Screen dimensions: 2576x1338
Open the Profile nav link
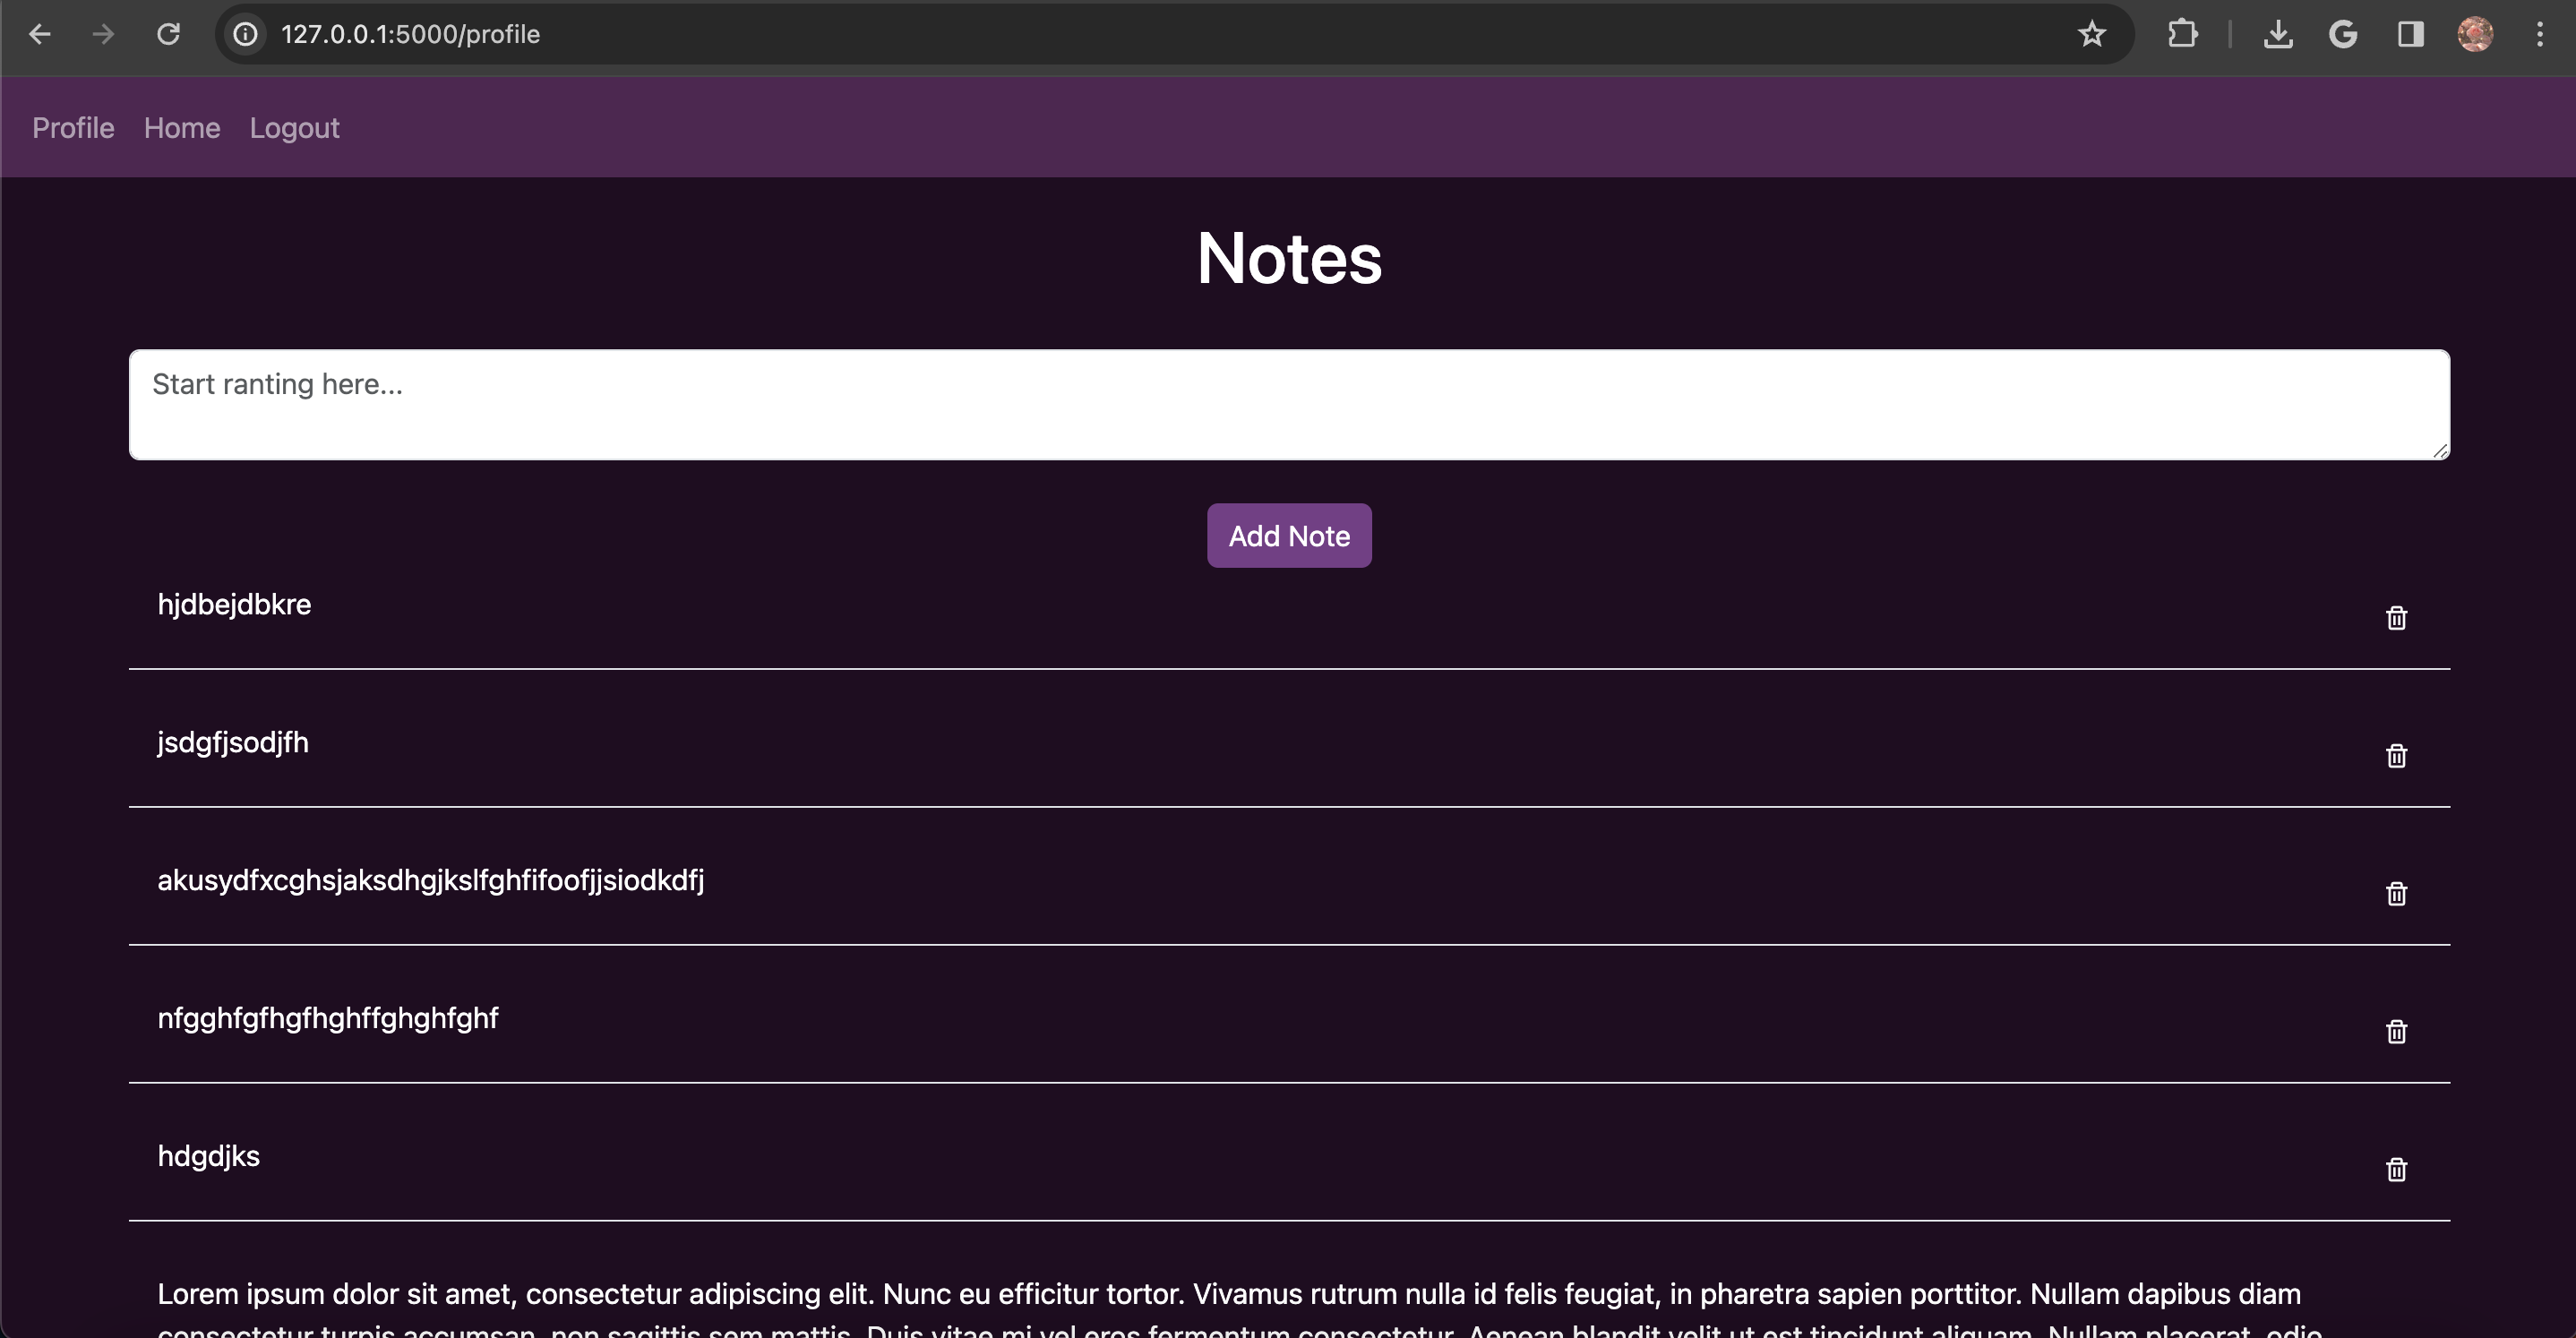[x=73, y=128]
